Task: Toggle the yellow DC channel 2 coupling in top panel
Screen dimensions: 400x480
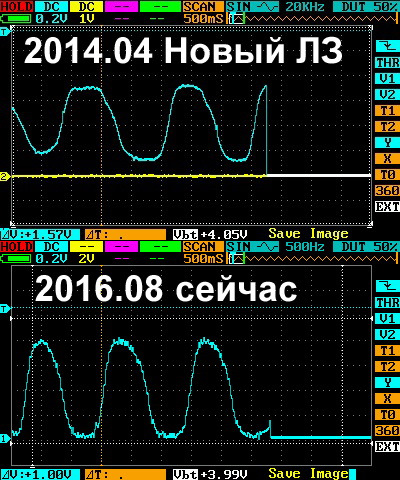Action: pyautogui.click(x=86, y=6)
